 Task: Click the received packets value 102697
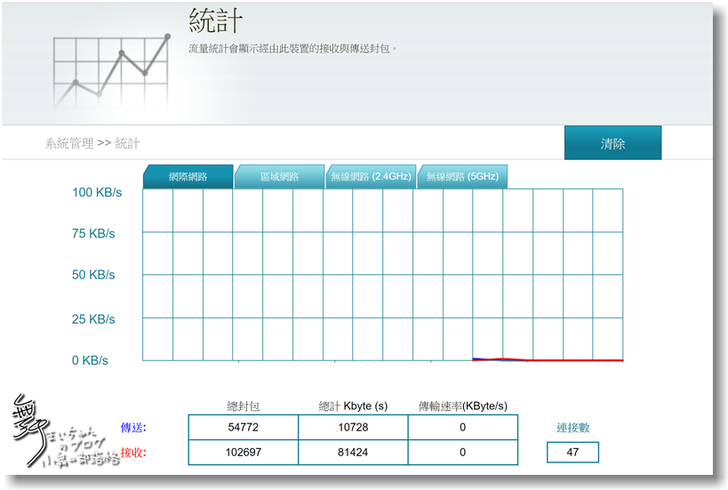pos(243,452)
